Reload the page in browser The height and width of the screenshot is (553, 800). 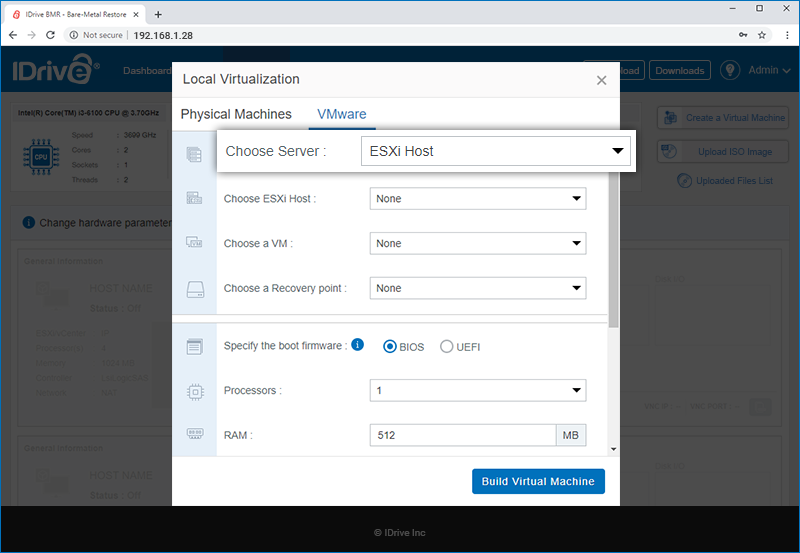(50, 35)
